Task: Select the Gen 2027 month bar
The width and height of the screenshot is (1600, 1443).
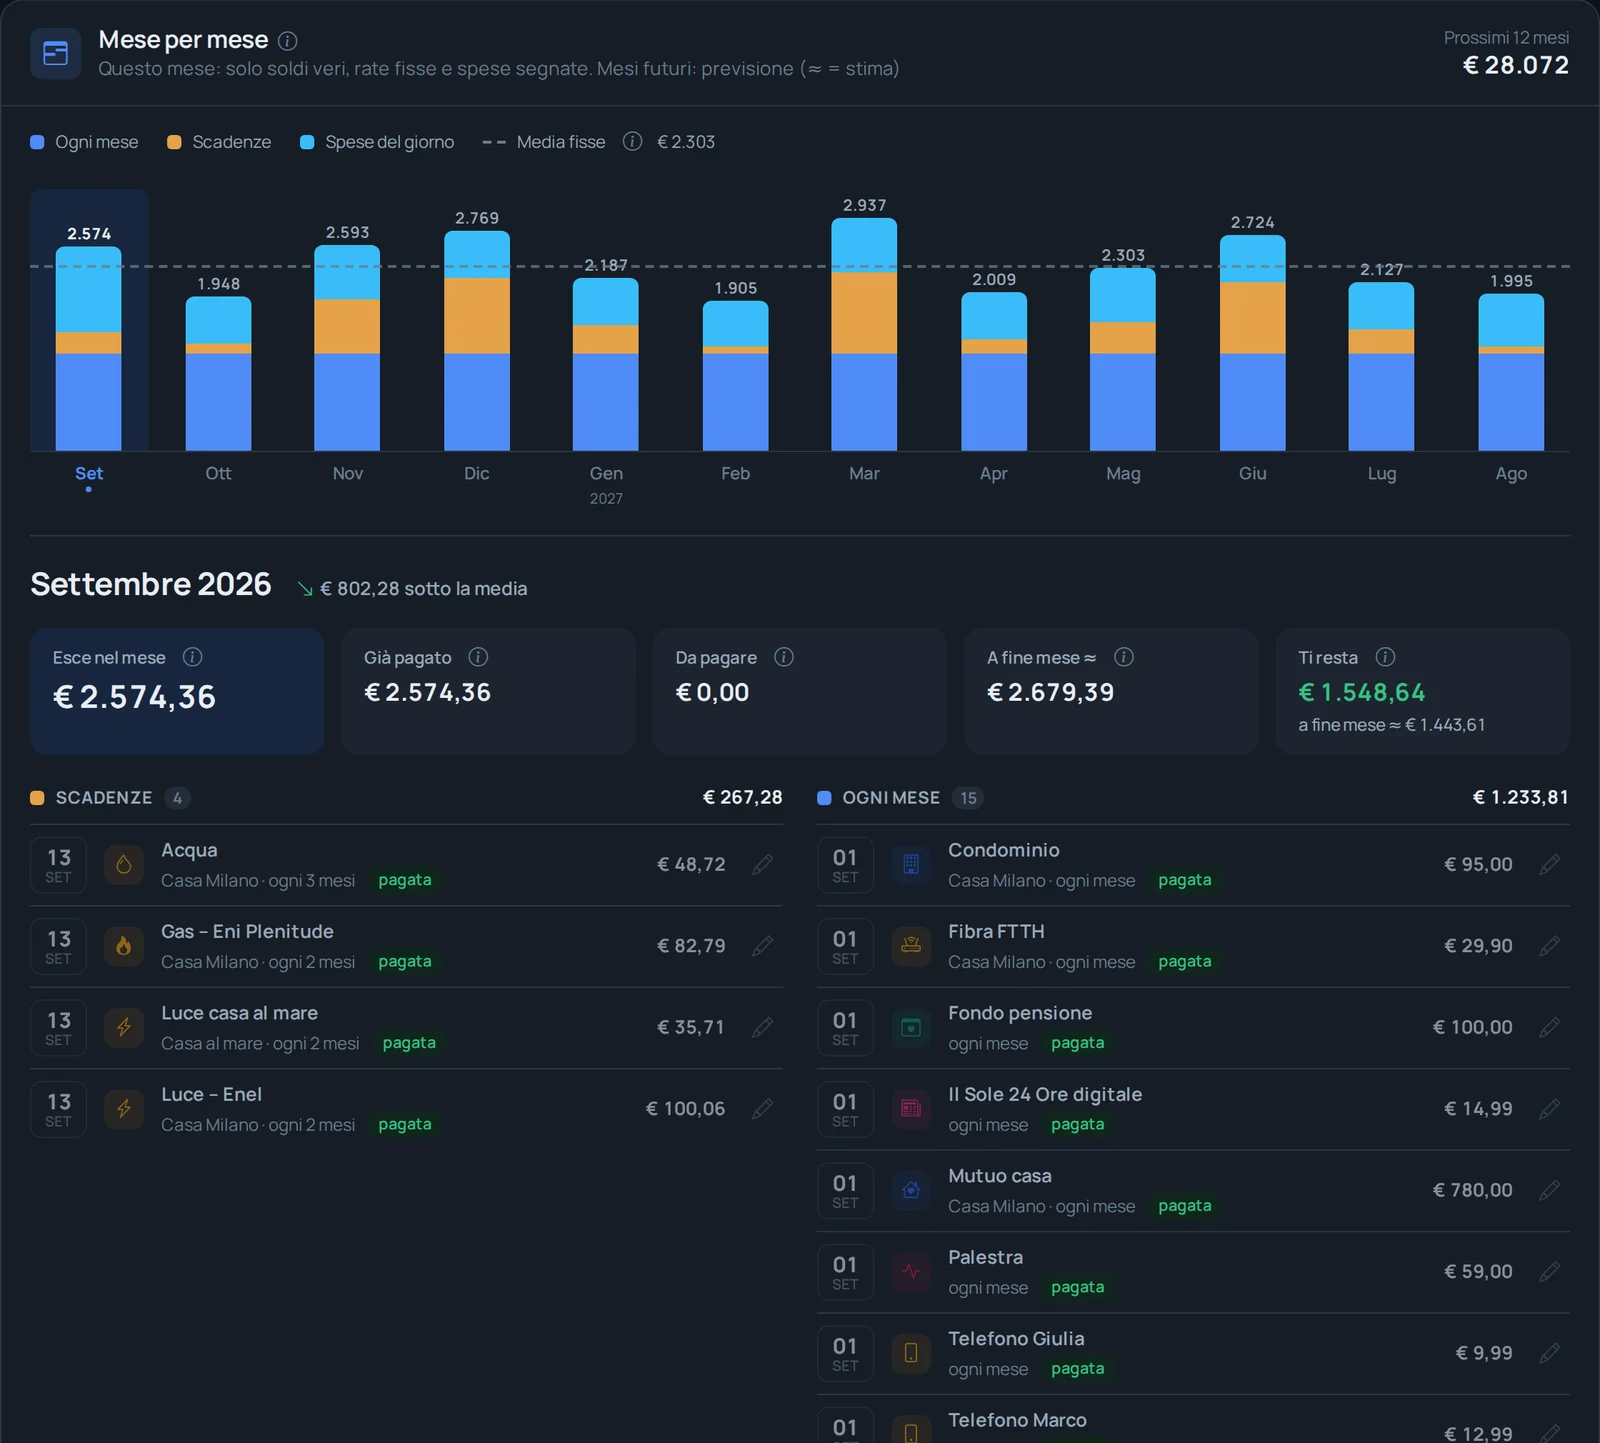Action: point(606,364)
